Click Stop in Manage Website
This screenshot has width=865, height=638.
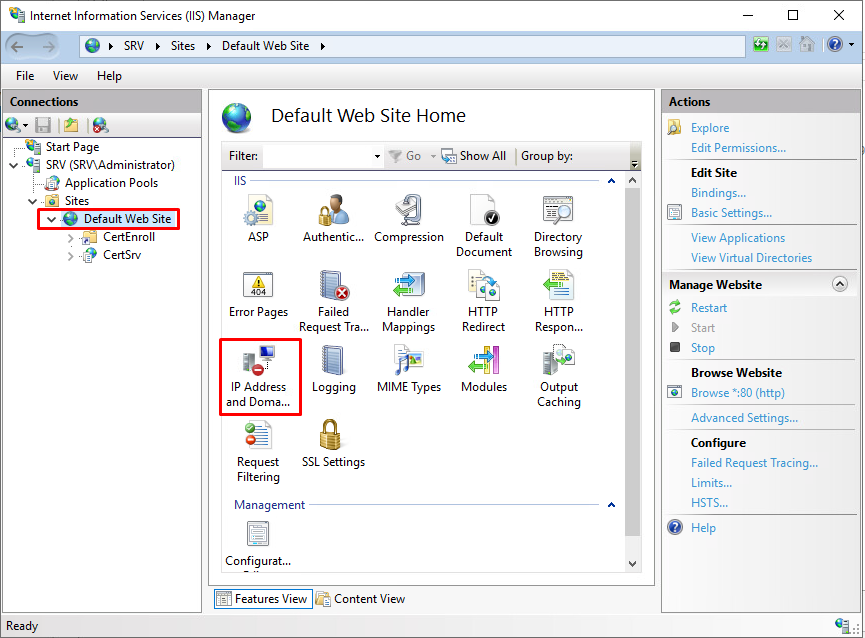pos(703,348)
